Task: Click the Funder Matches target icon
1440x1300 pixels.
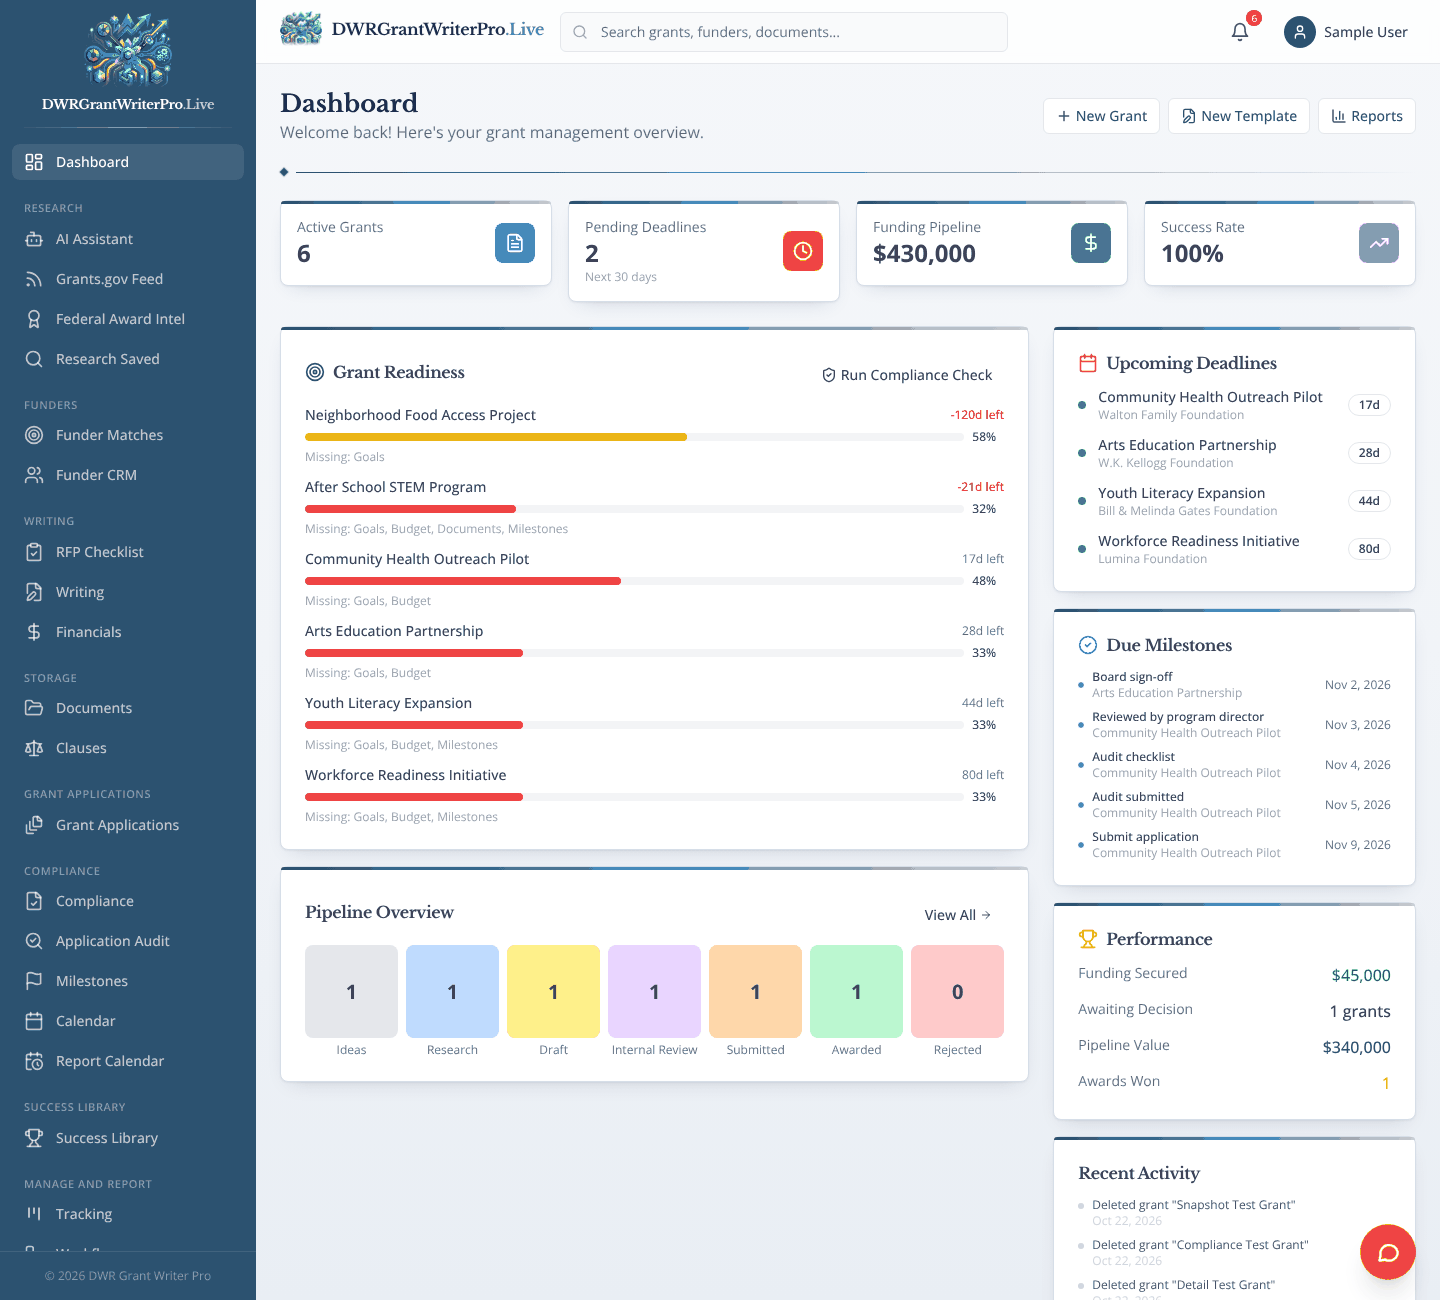Action: 34,435
